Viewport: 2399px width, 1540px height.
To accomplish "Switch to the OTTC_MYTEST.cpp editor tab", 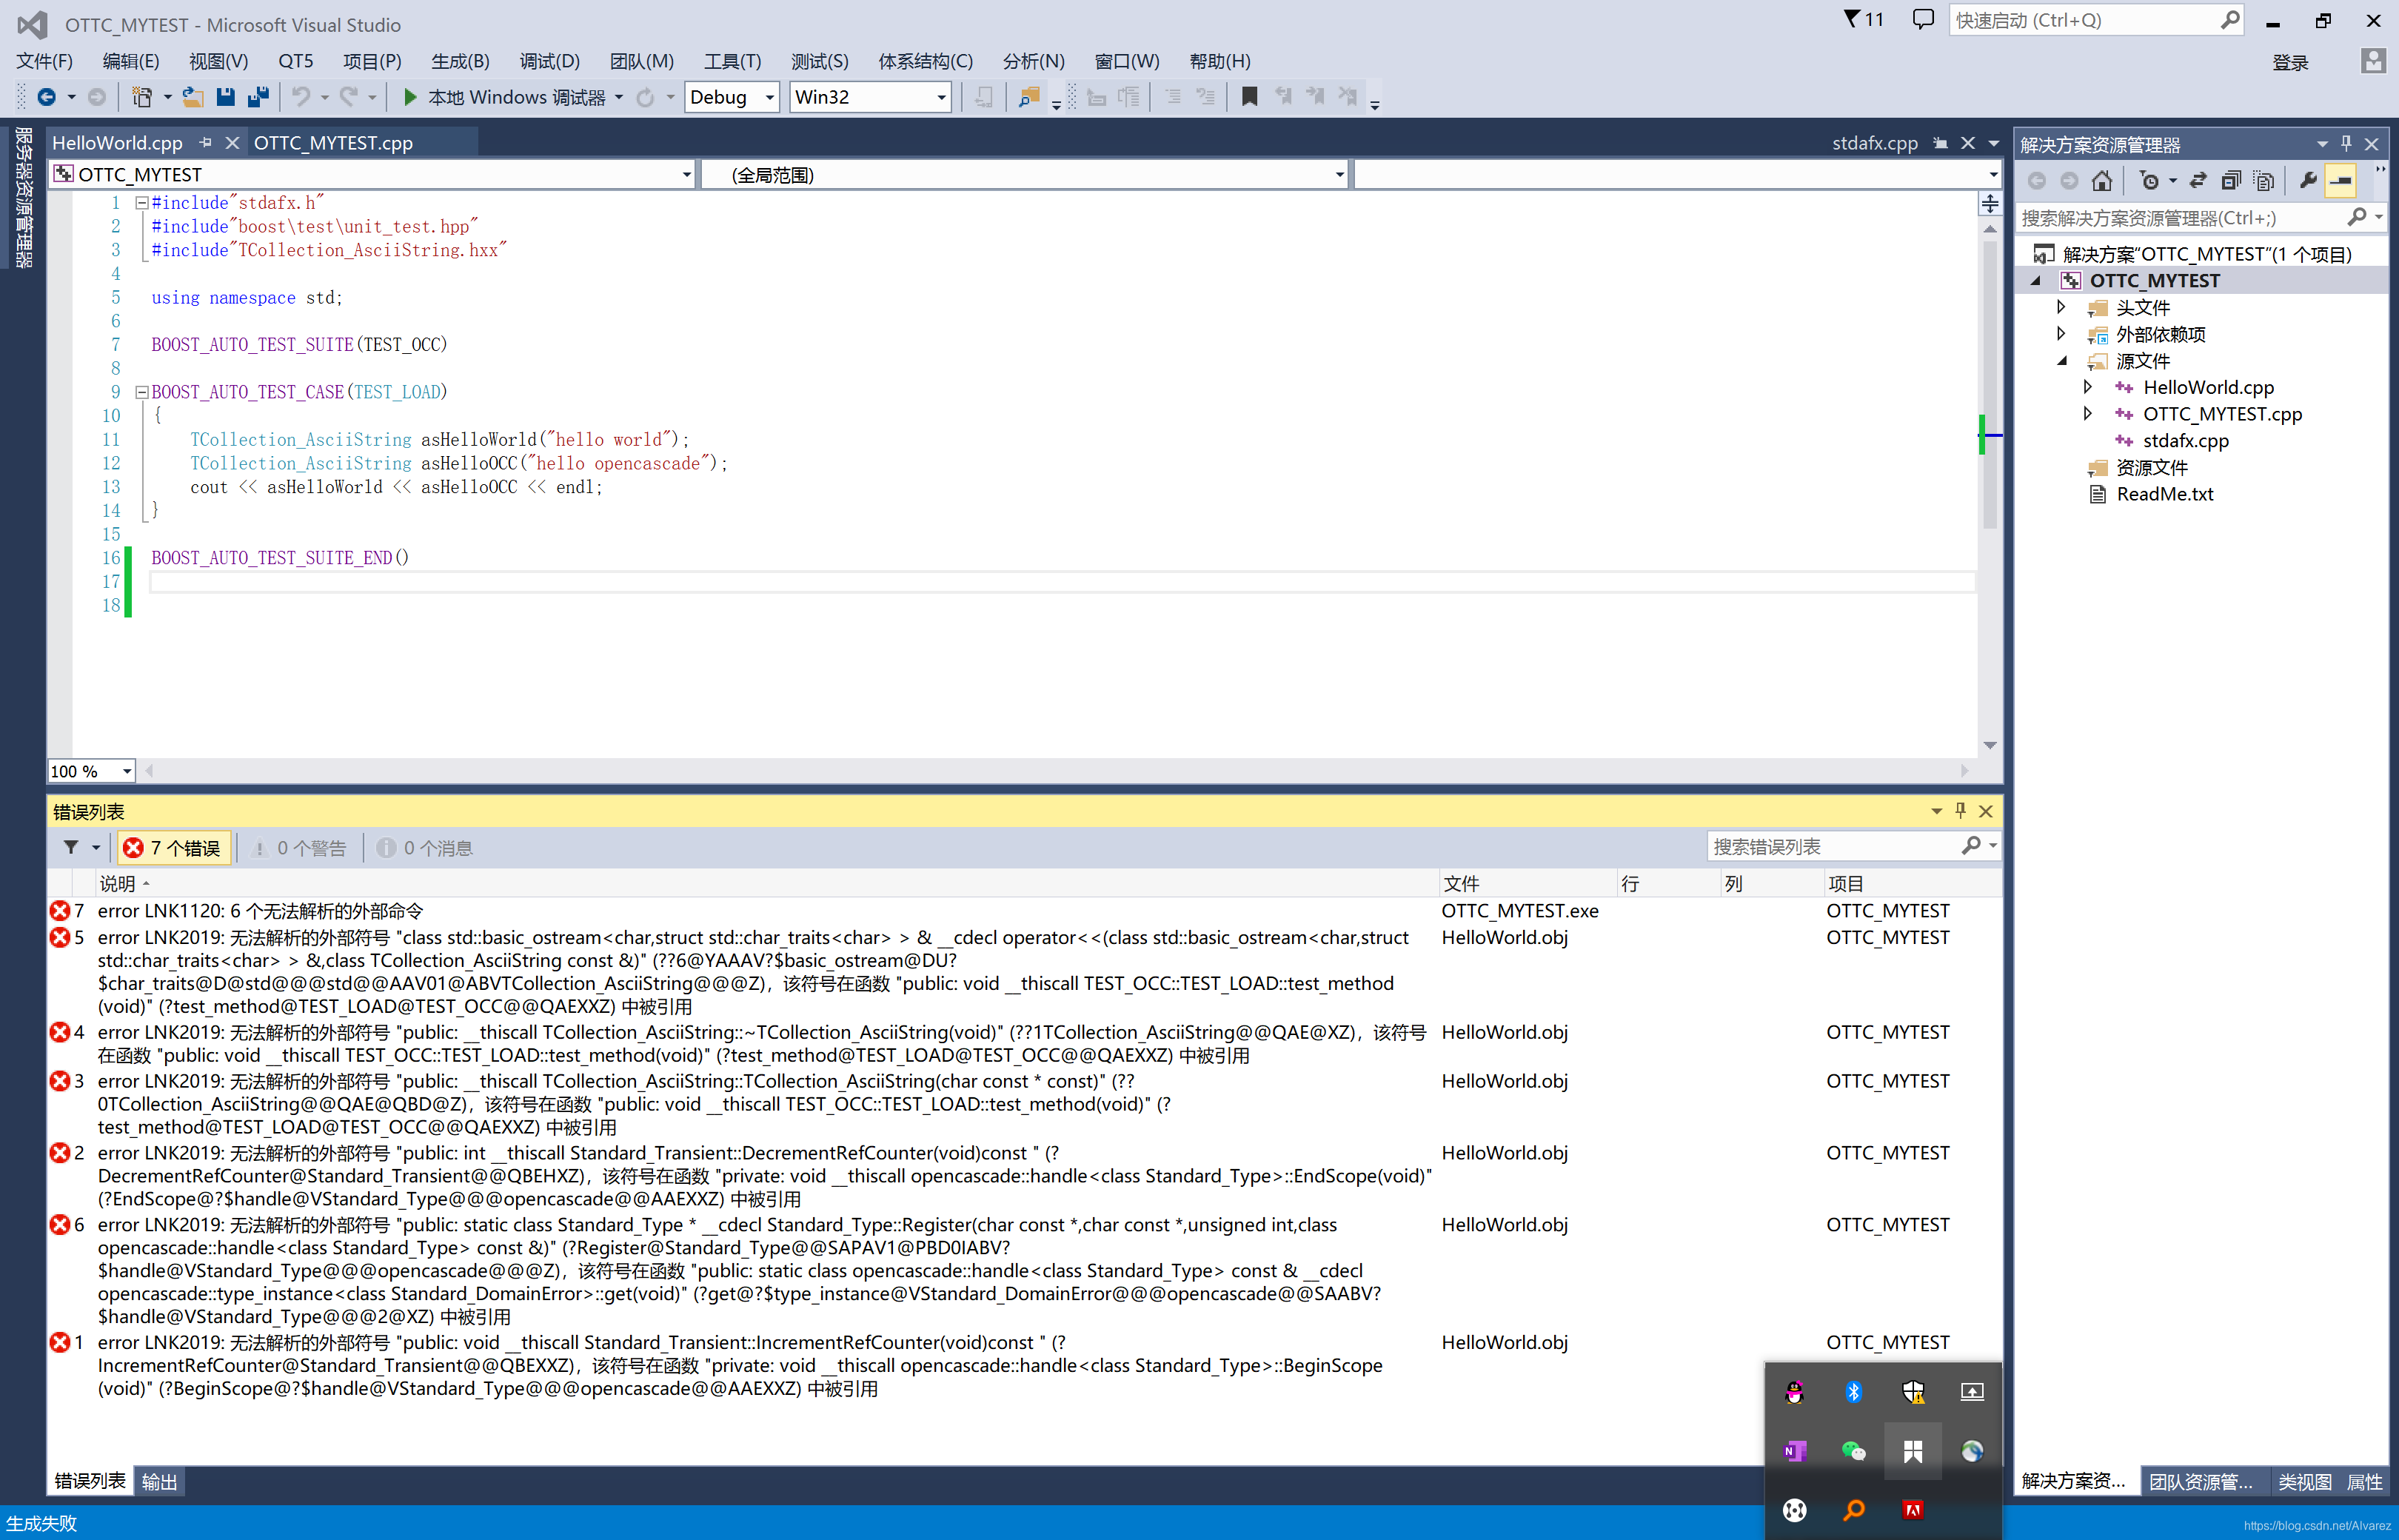I will click(x=333, y=143).
